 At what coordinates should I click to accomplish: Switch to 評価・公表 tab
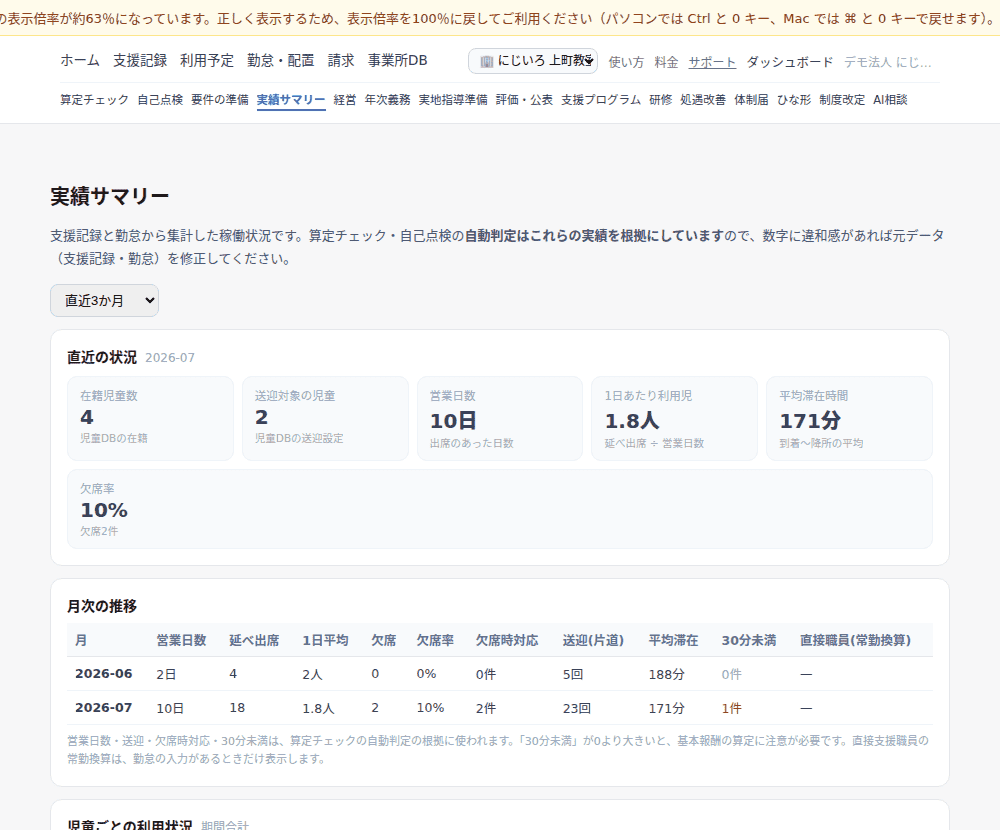524,100
